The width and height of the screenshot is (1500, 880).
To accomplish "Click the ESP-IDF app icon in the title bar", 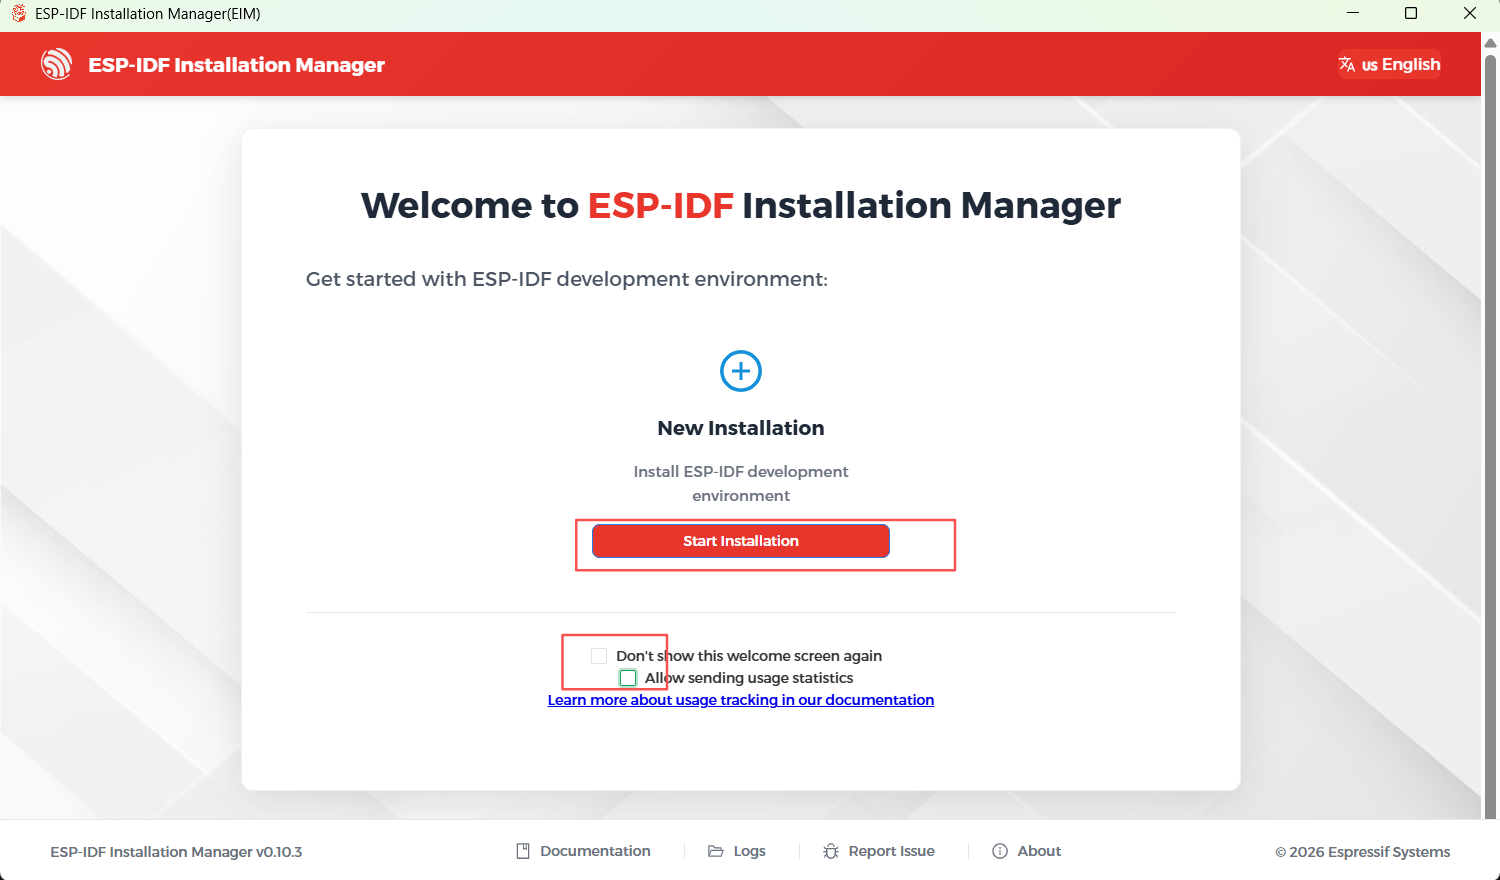I will [x=18, y=13].
